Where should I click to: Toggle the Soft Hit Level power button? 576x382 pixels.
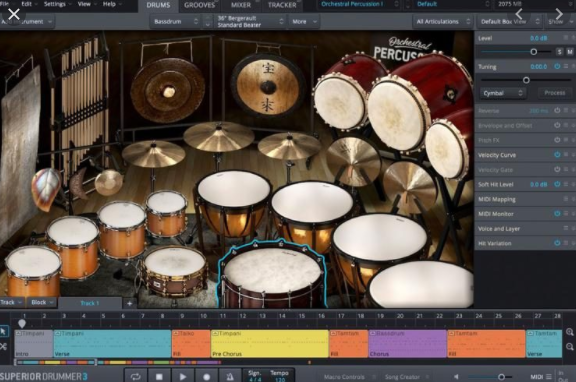557,184
